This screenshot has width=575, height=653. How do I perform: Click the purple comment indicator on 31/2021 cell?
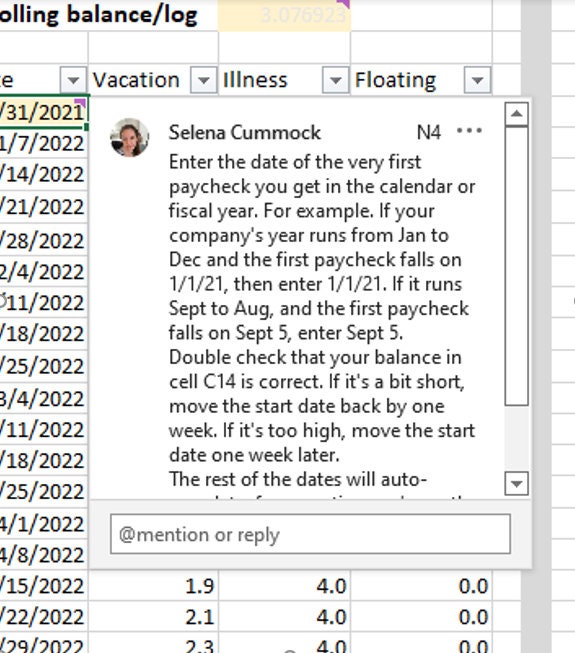coord(81,102)
